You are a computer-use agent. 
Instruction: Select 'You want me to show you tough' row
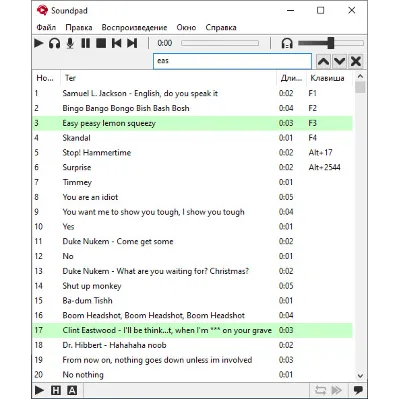pyautogui.click(x=192, y=212)
